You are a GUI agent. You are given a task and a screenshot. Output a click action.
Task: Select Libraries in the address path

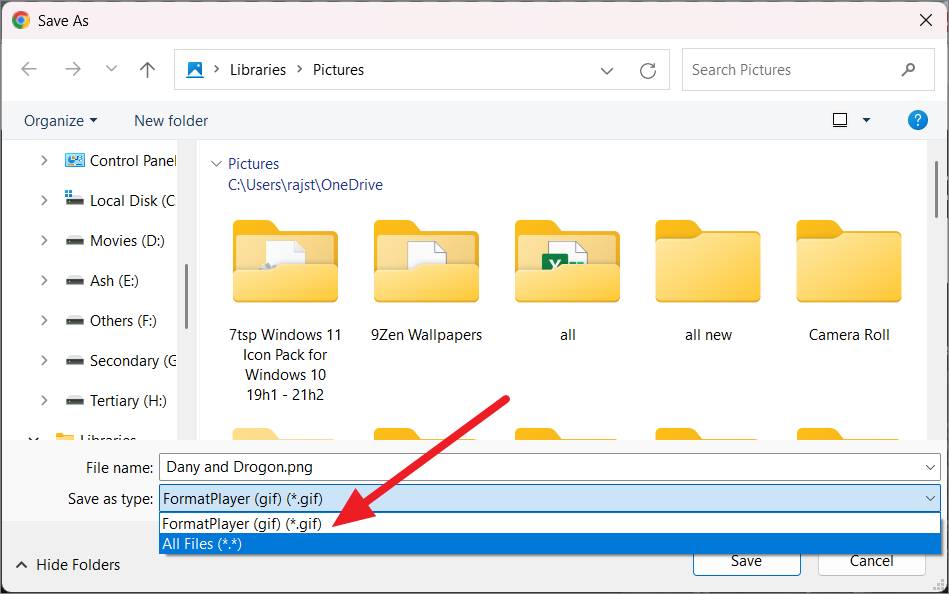click(x=258, y=70)
